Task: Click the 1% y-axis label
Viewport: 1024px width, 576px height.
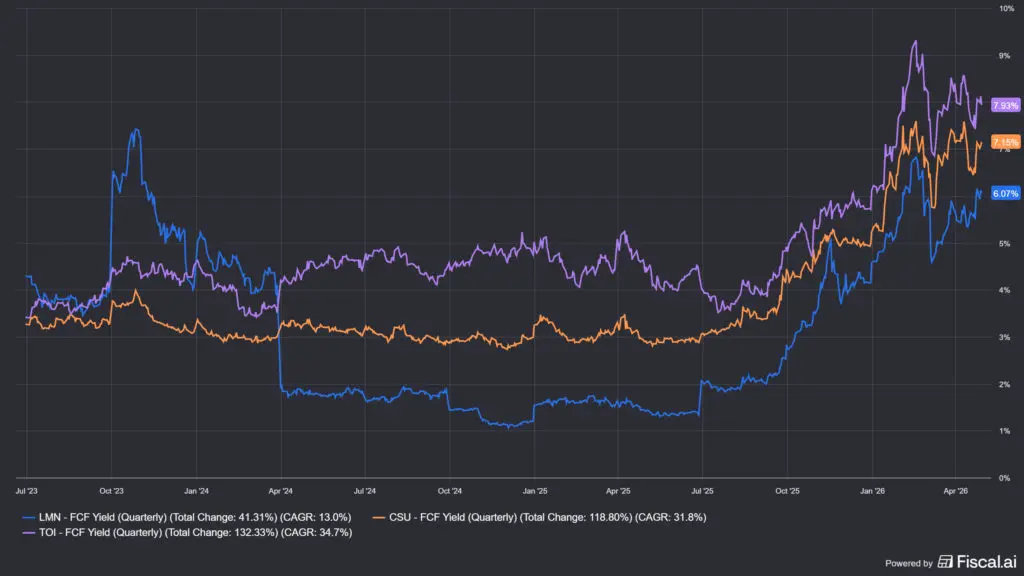Action: (x=1004, y=431)
